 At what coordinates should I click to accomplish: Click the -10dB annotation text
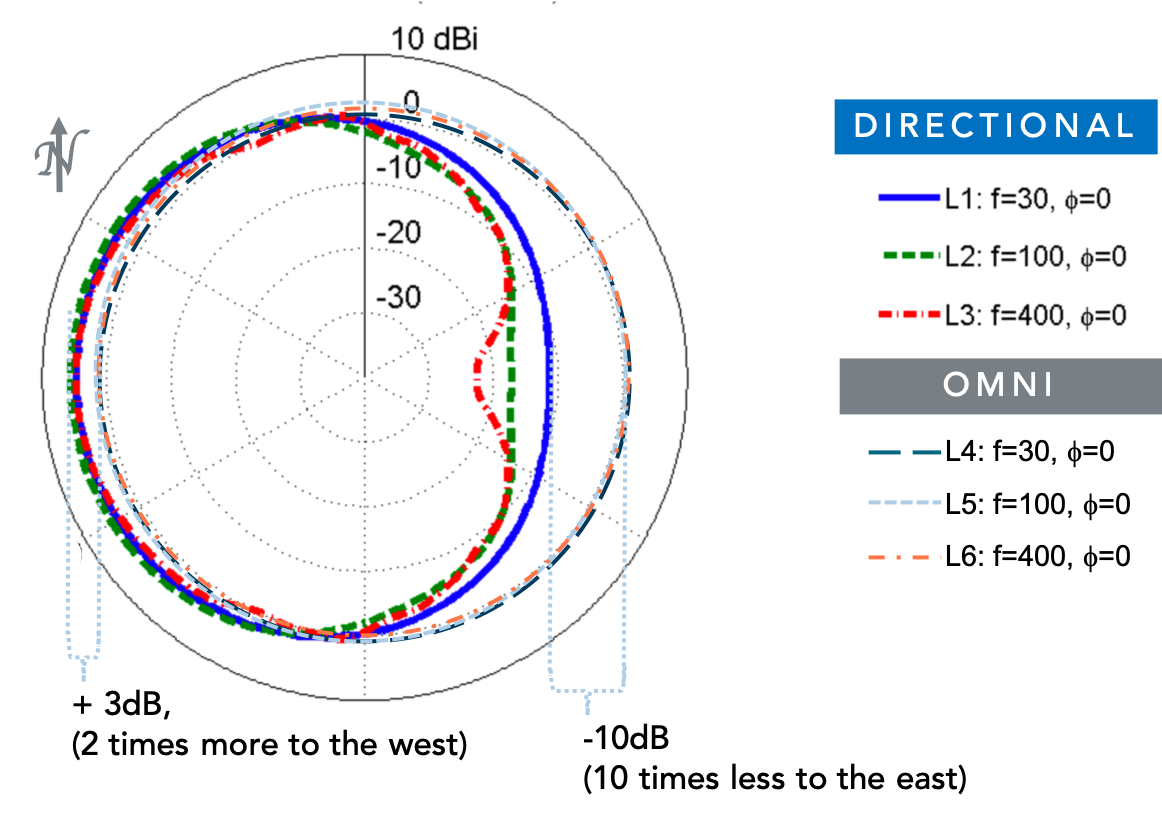coord(626,739)
